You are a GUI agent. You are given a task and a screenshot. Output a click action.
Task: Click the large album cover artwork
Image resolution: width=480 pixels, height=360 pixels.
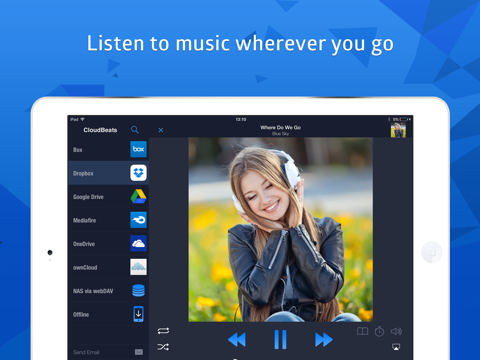280,230
